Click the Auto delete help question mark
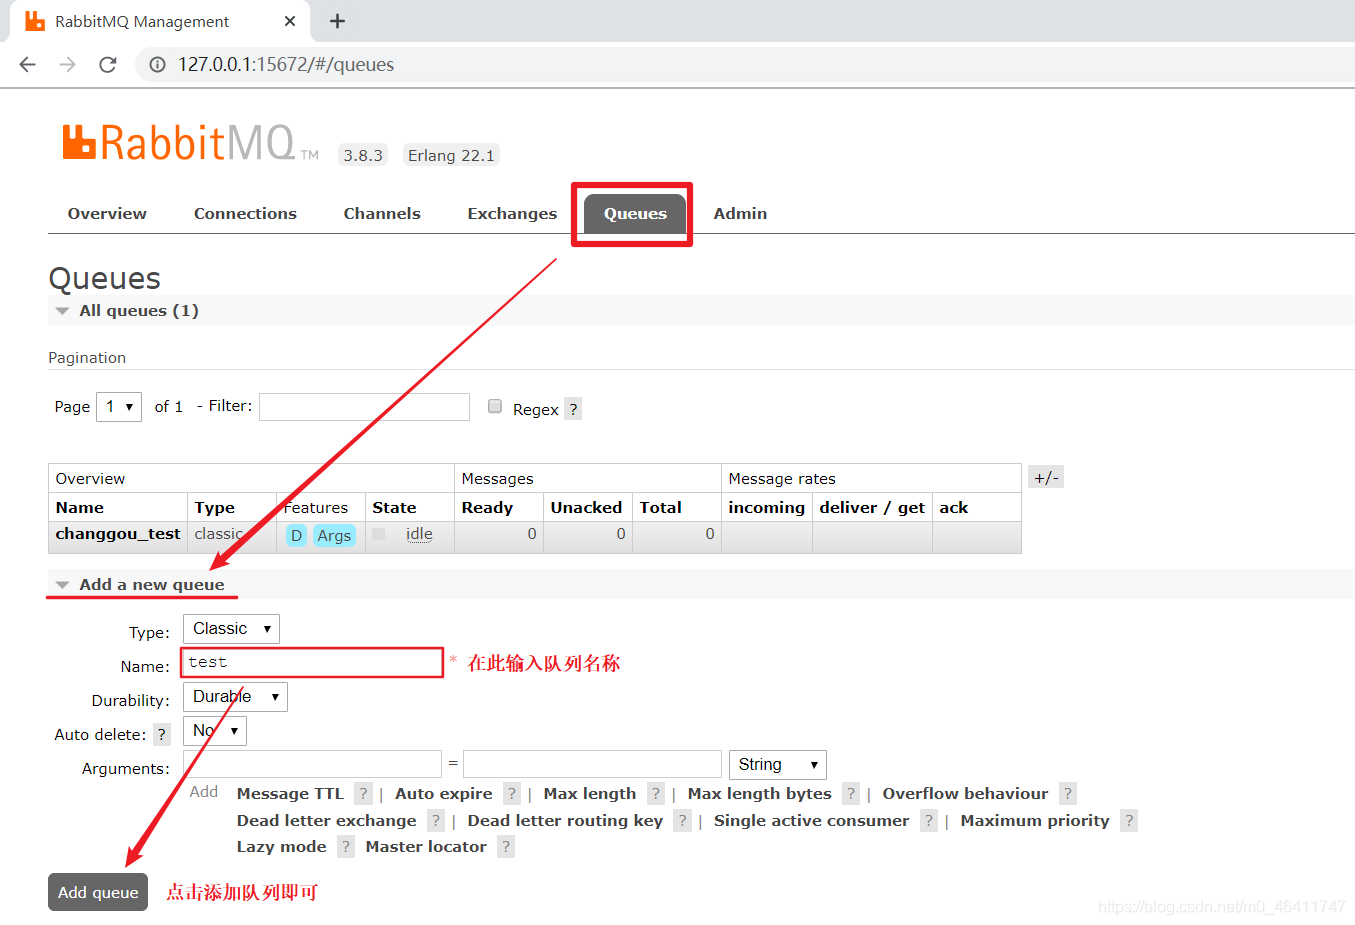 (161, 734)
